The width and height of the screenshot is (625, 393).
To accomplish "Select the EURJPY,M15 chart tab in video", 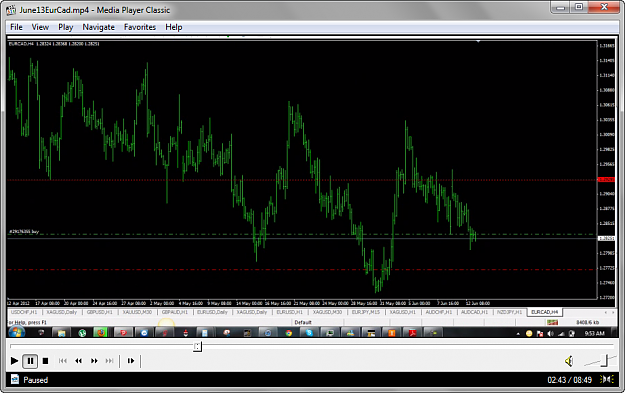I will [366, 312].
